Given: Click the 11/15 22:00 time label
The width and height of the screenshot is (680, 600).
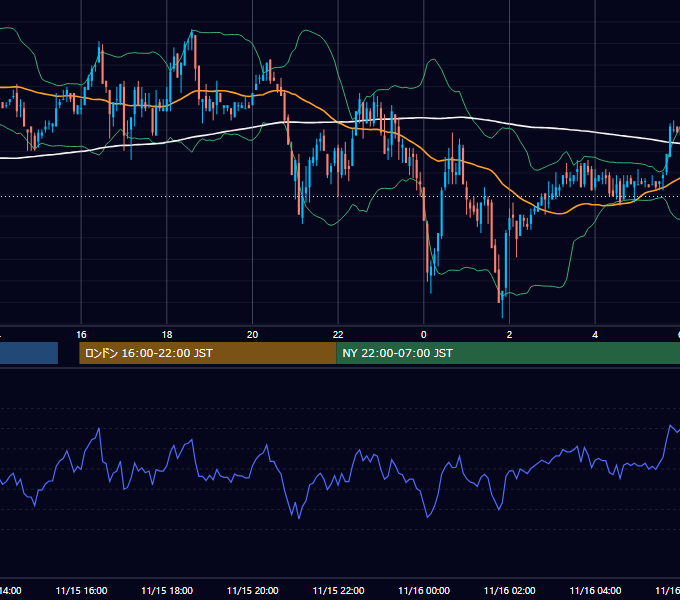Looking at the screenshot, I should pos(338,590).
